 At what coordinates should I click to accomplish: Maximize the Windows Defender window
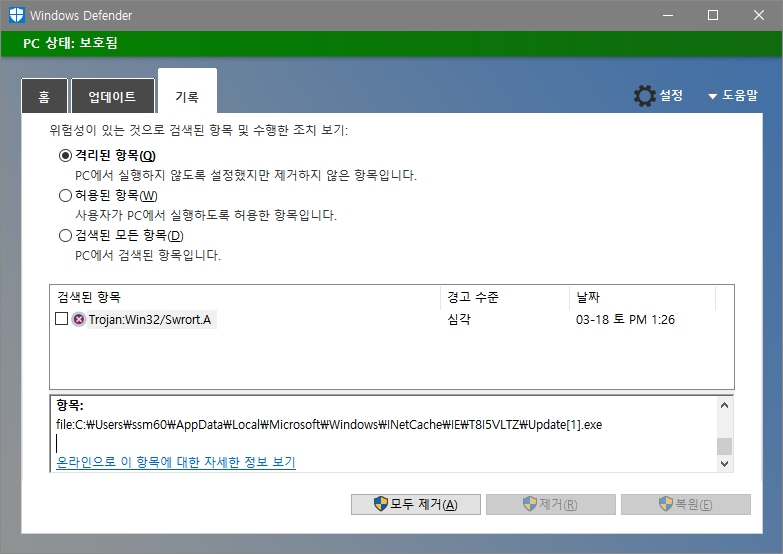[x=713, y=15]
